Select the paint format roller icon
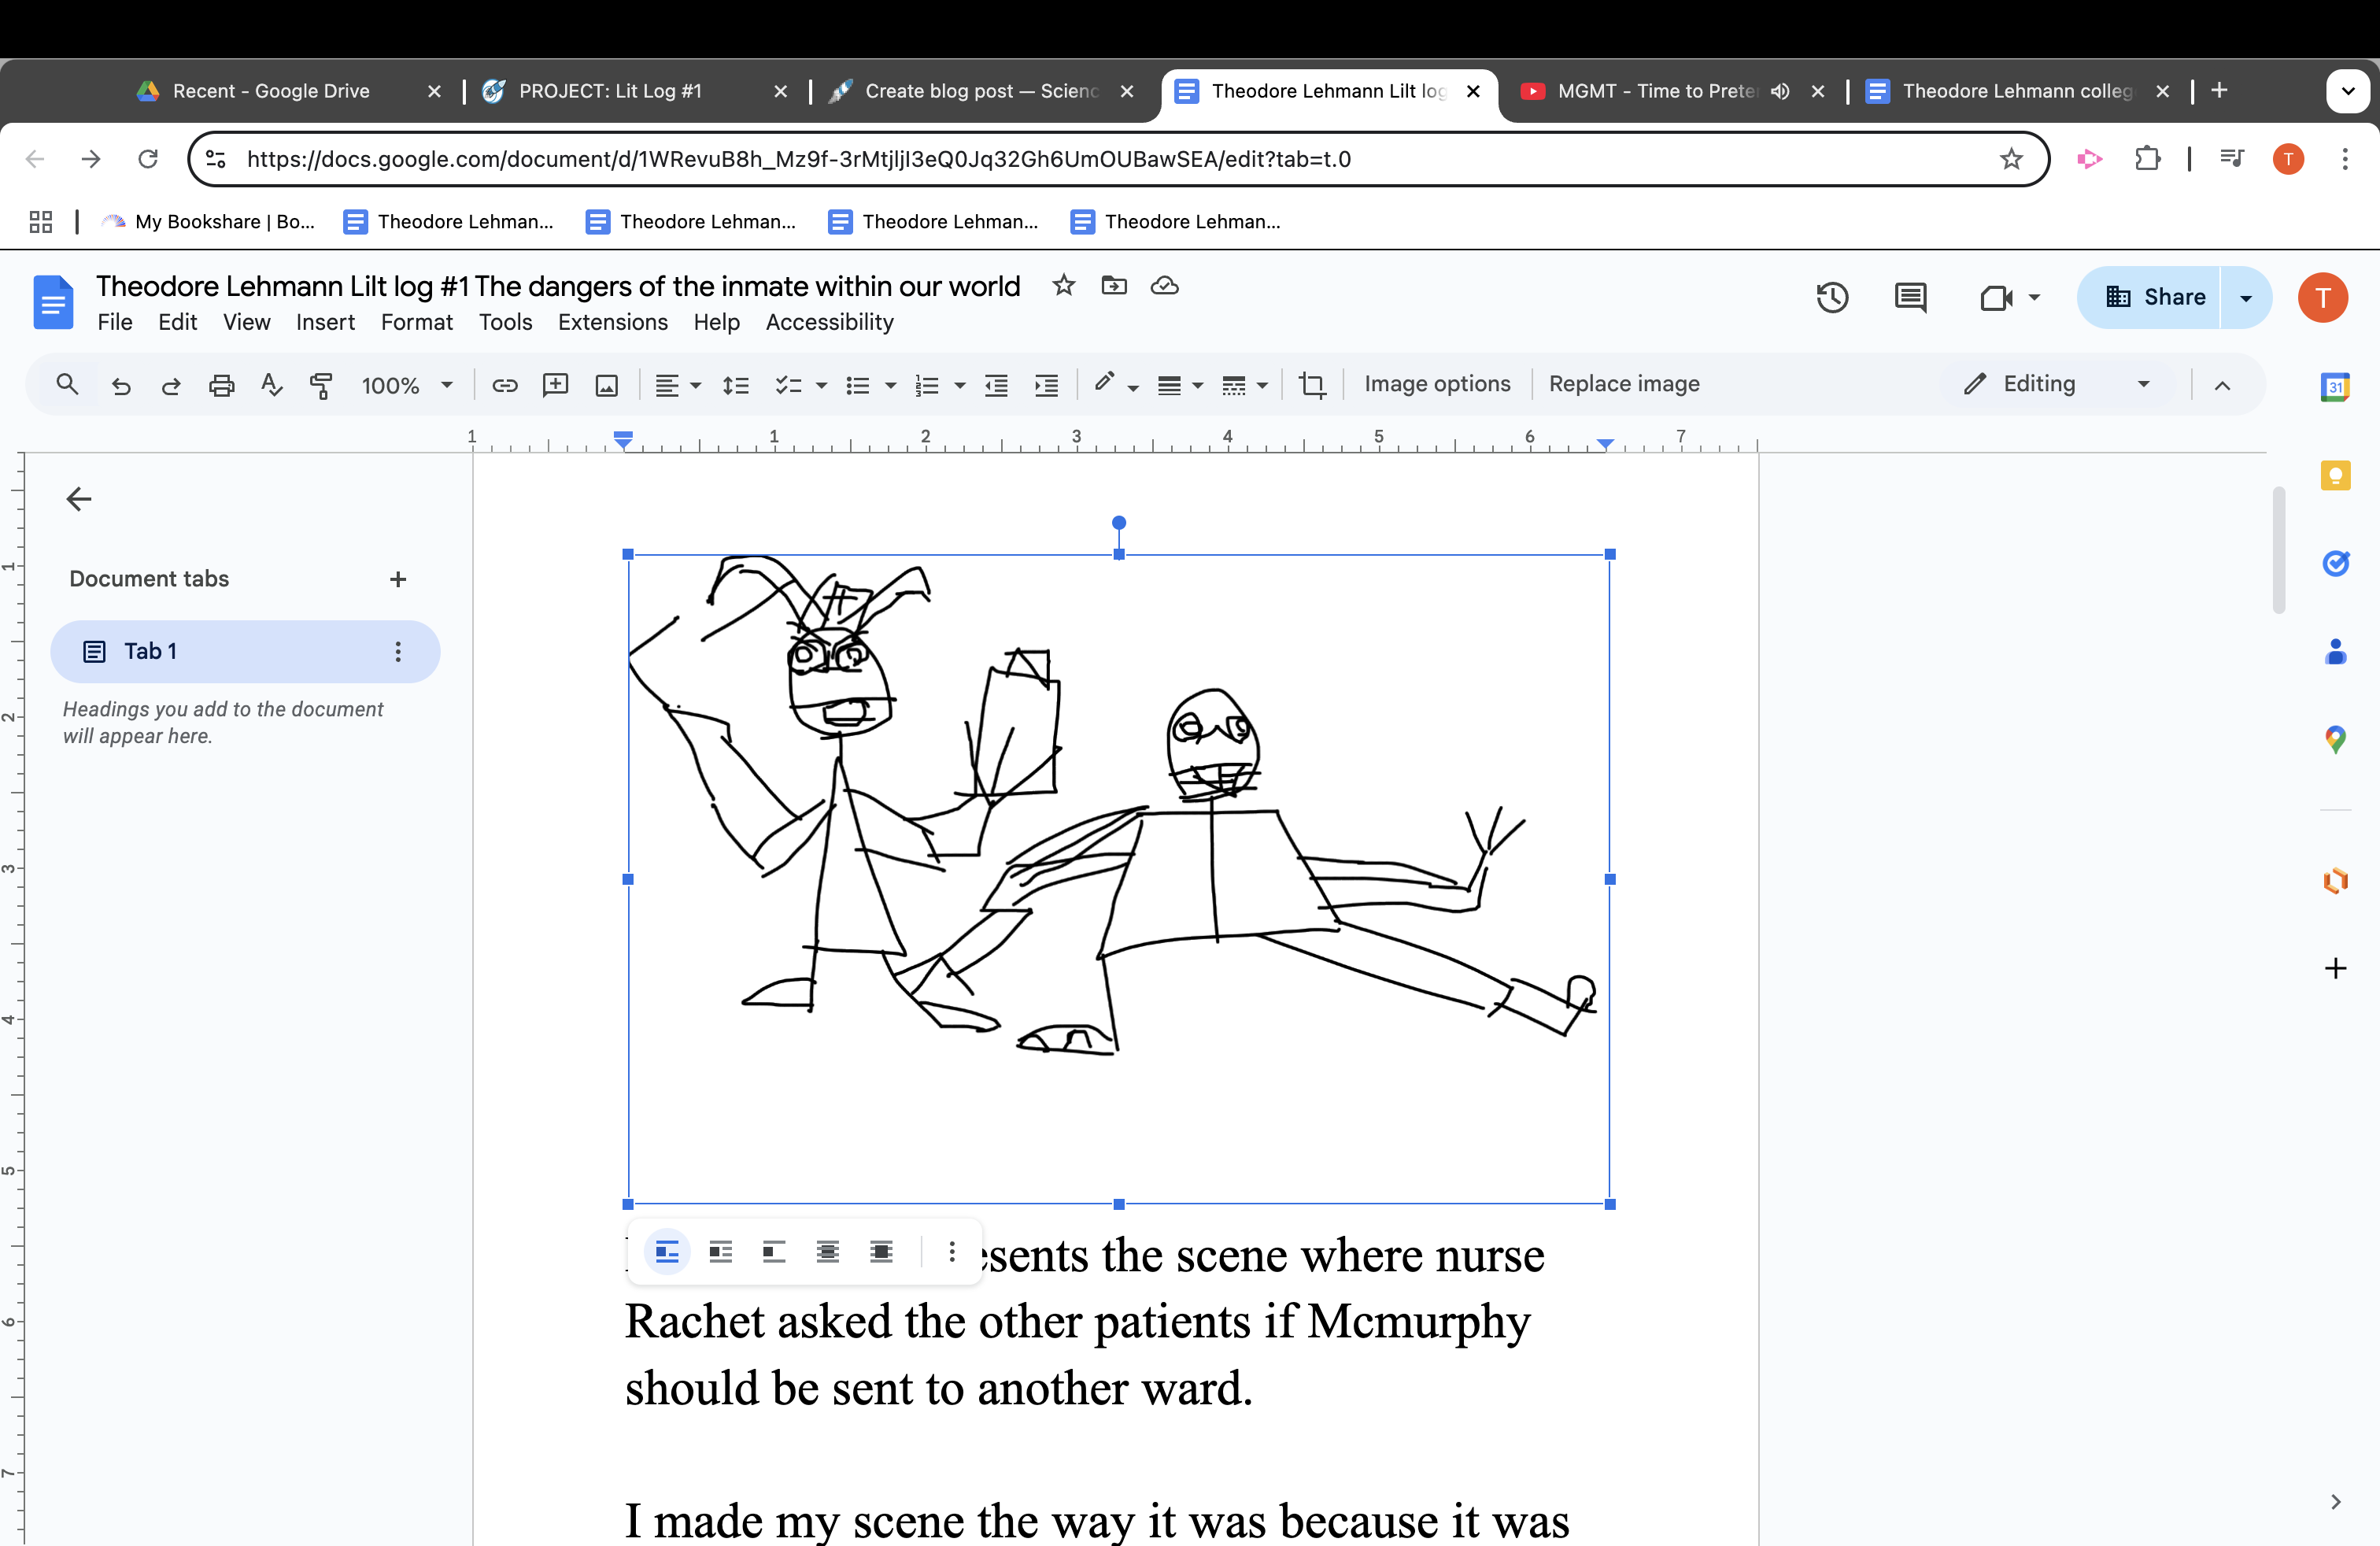The image size is (2380, 1546). click(x=321, y=385)
